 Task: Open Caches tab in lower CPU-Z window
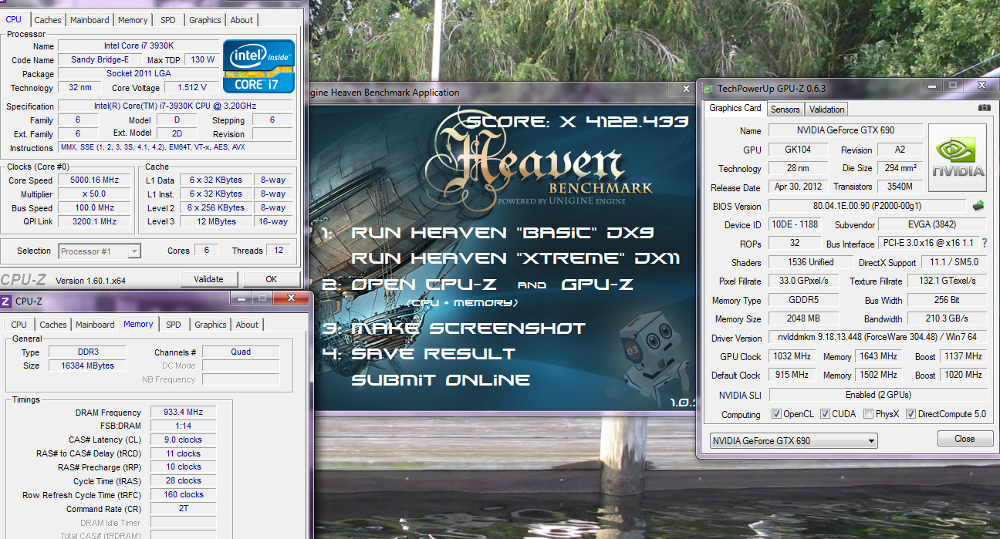coord(53,325)
